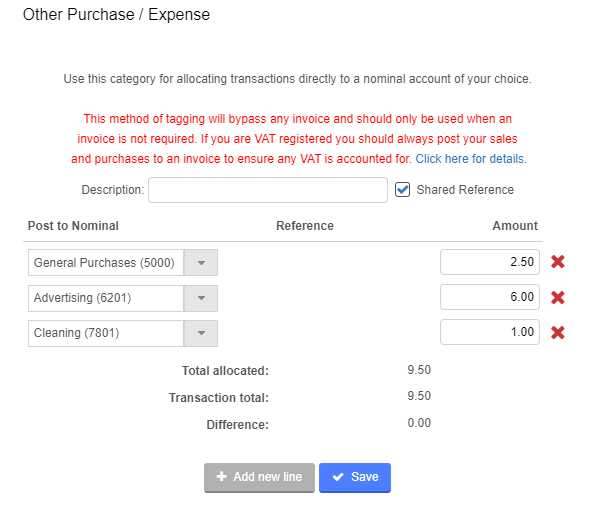Click the Shared Reference label
This screenshot has height=512, width=609.
465,190
